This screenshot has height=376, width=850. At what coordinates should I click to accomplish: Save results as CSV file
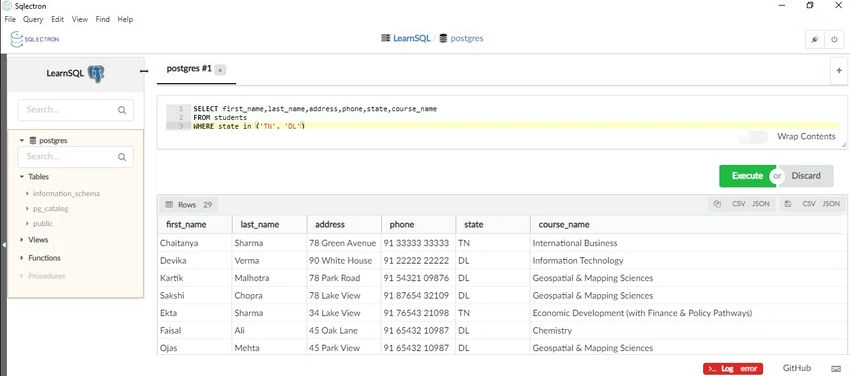tap(809, 204)
